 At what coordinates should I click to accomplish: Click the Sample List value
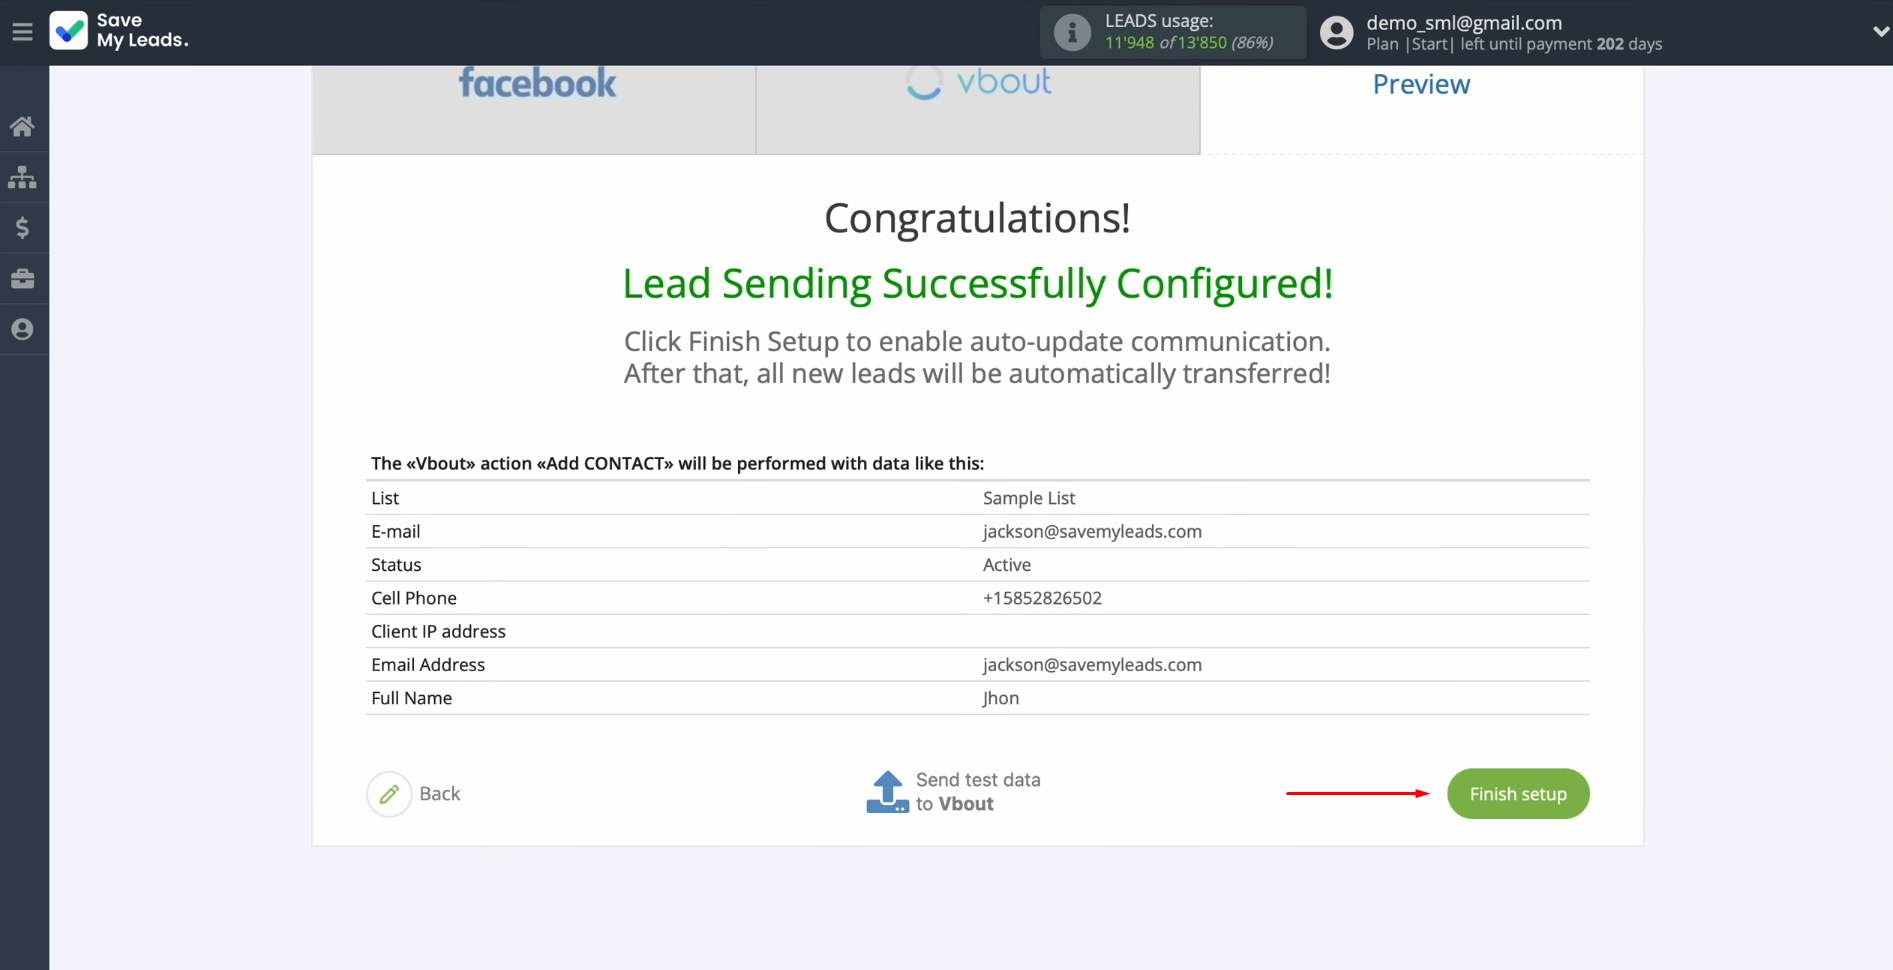(1029, 498)
